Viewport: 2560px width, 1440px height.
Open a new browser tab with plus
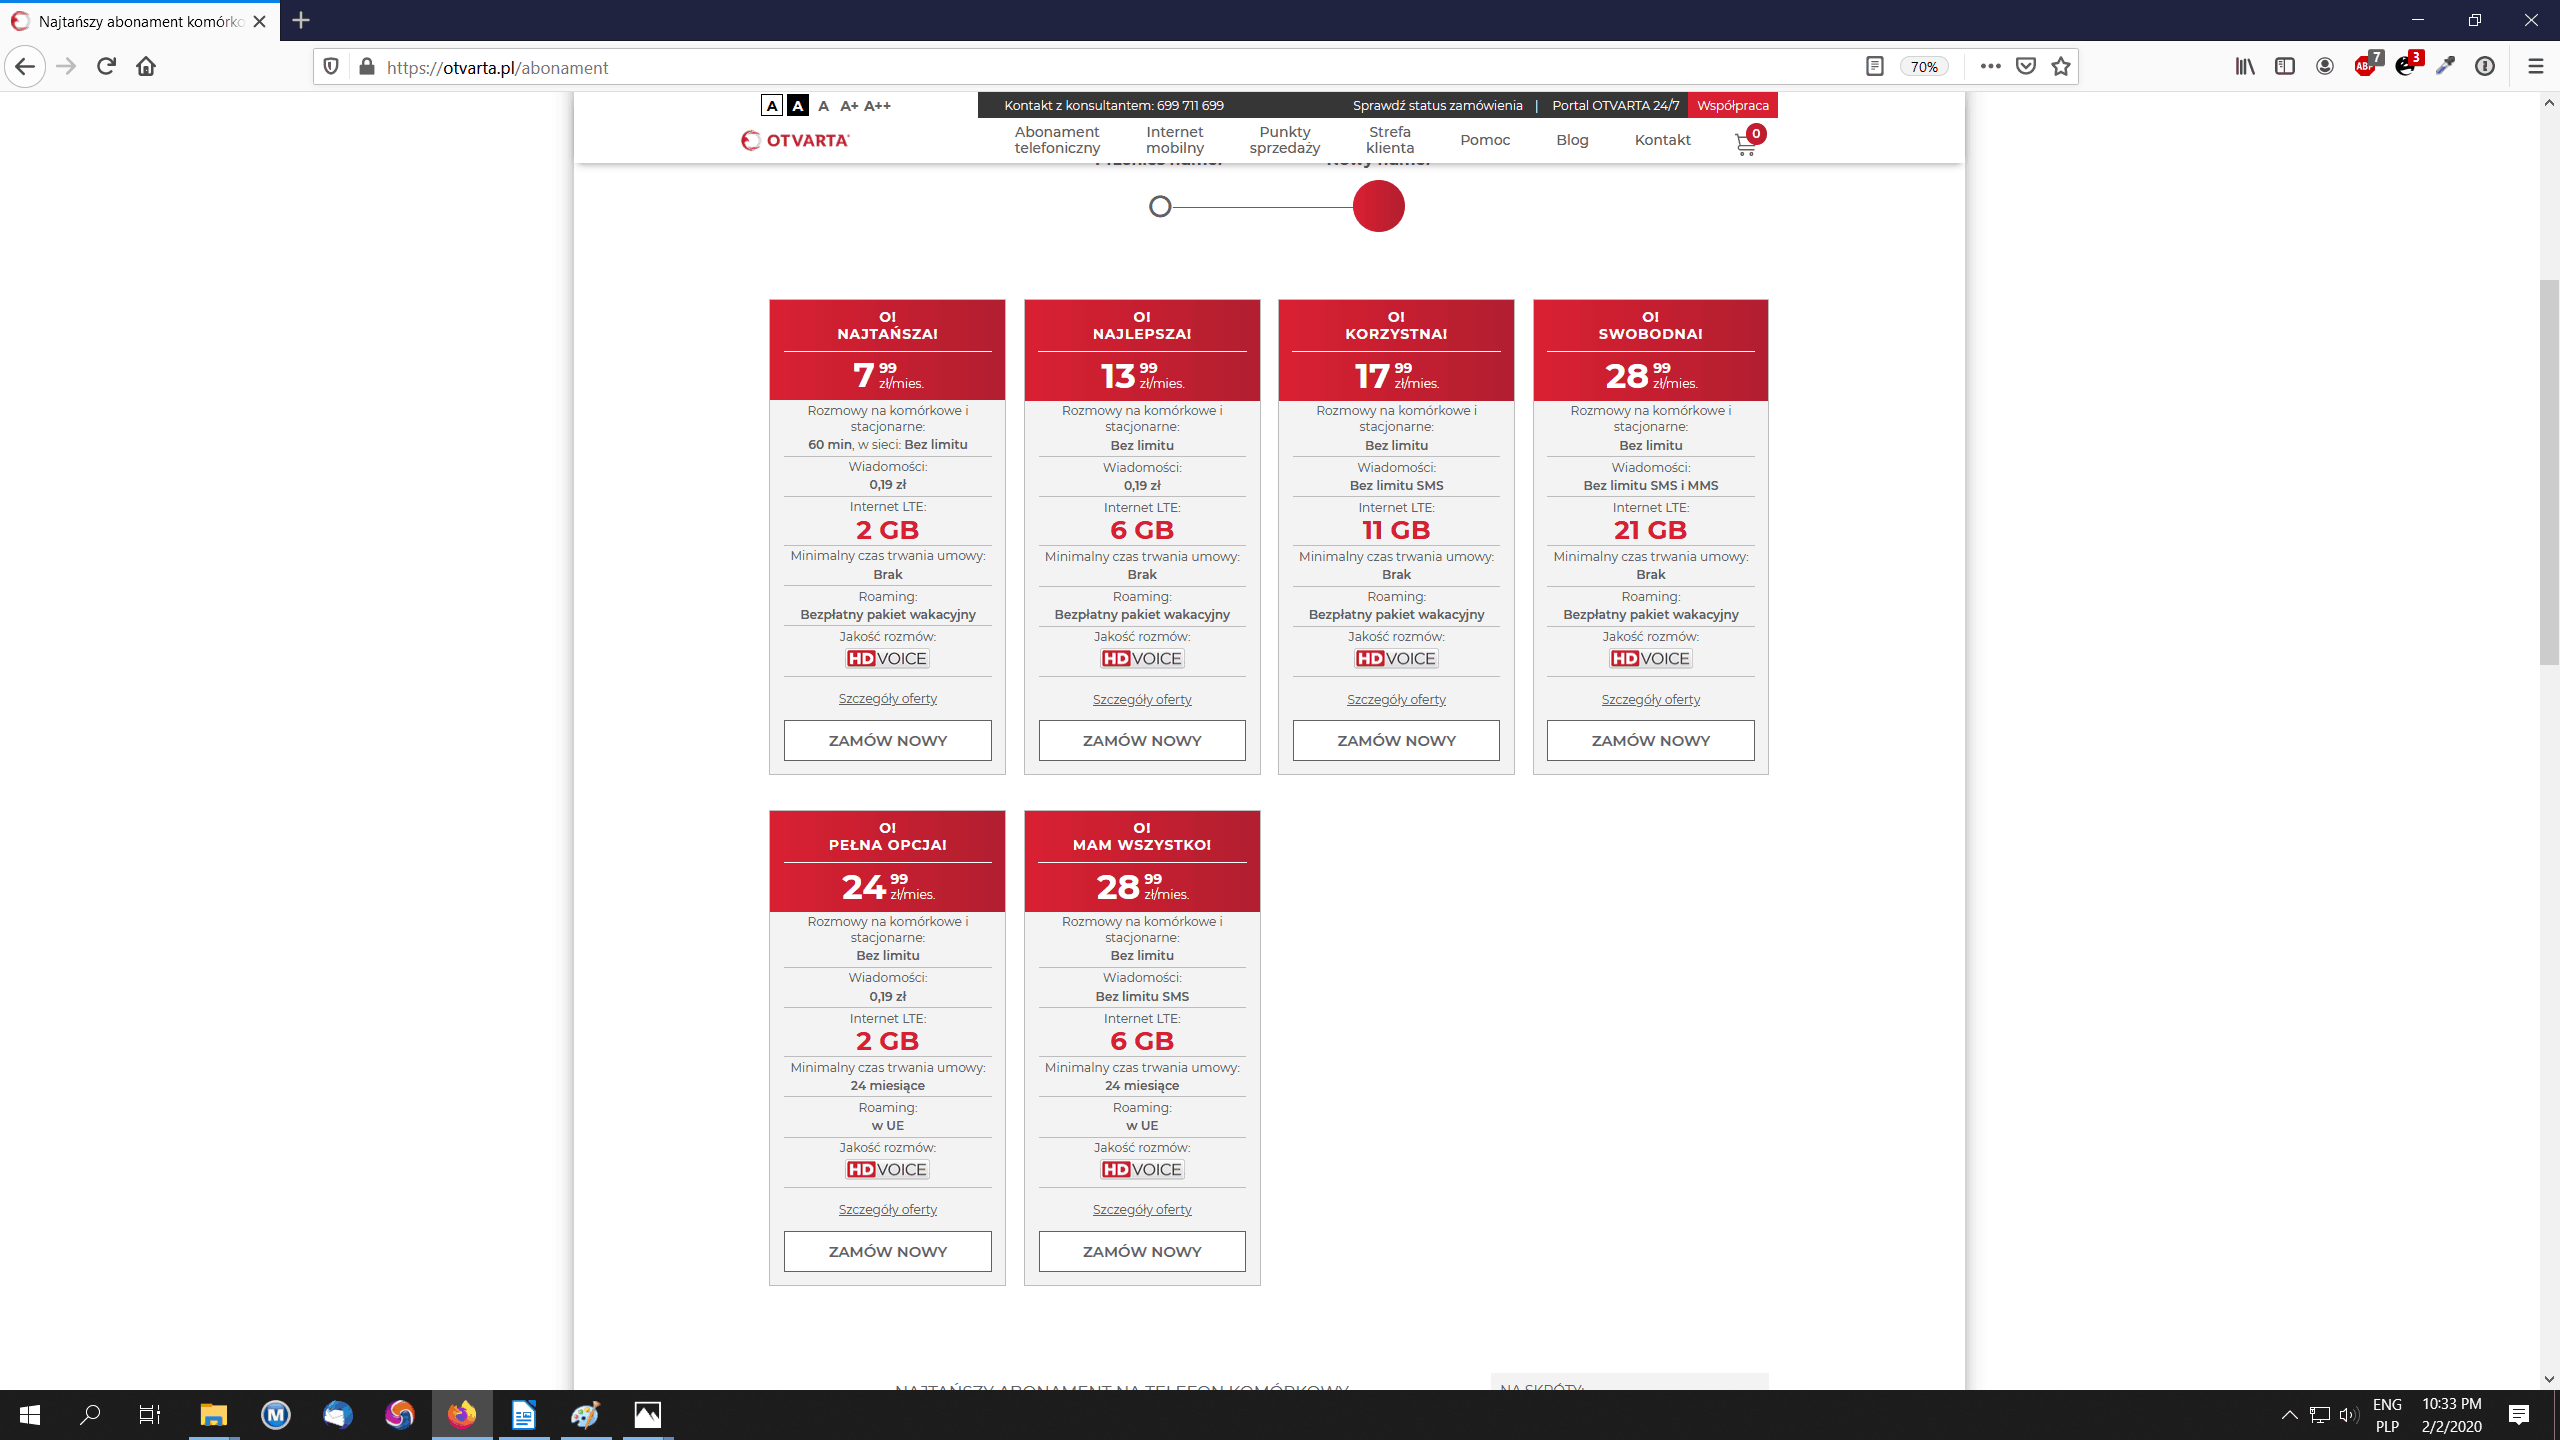pyautogui.click(x=301, y=20)
